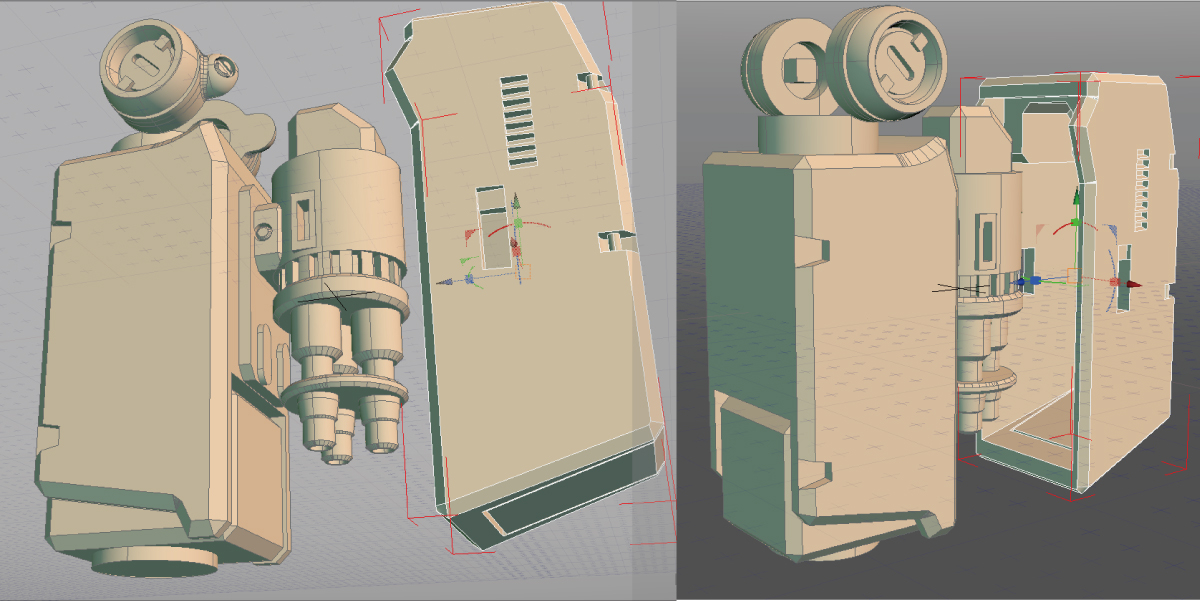The width and height of the screenshot is (1200, 601).
Task: Select red scale cube handle in right viewport
Action: pyautogui.click(x=1114, y=282)
